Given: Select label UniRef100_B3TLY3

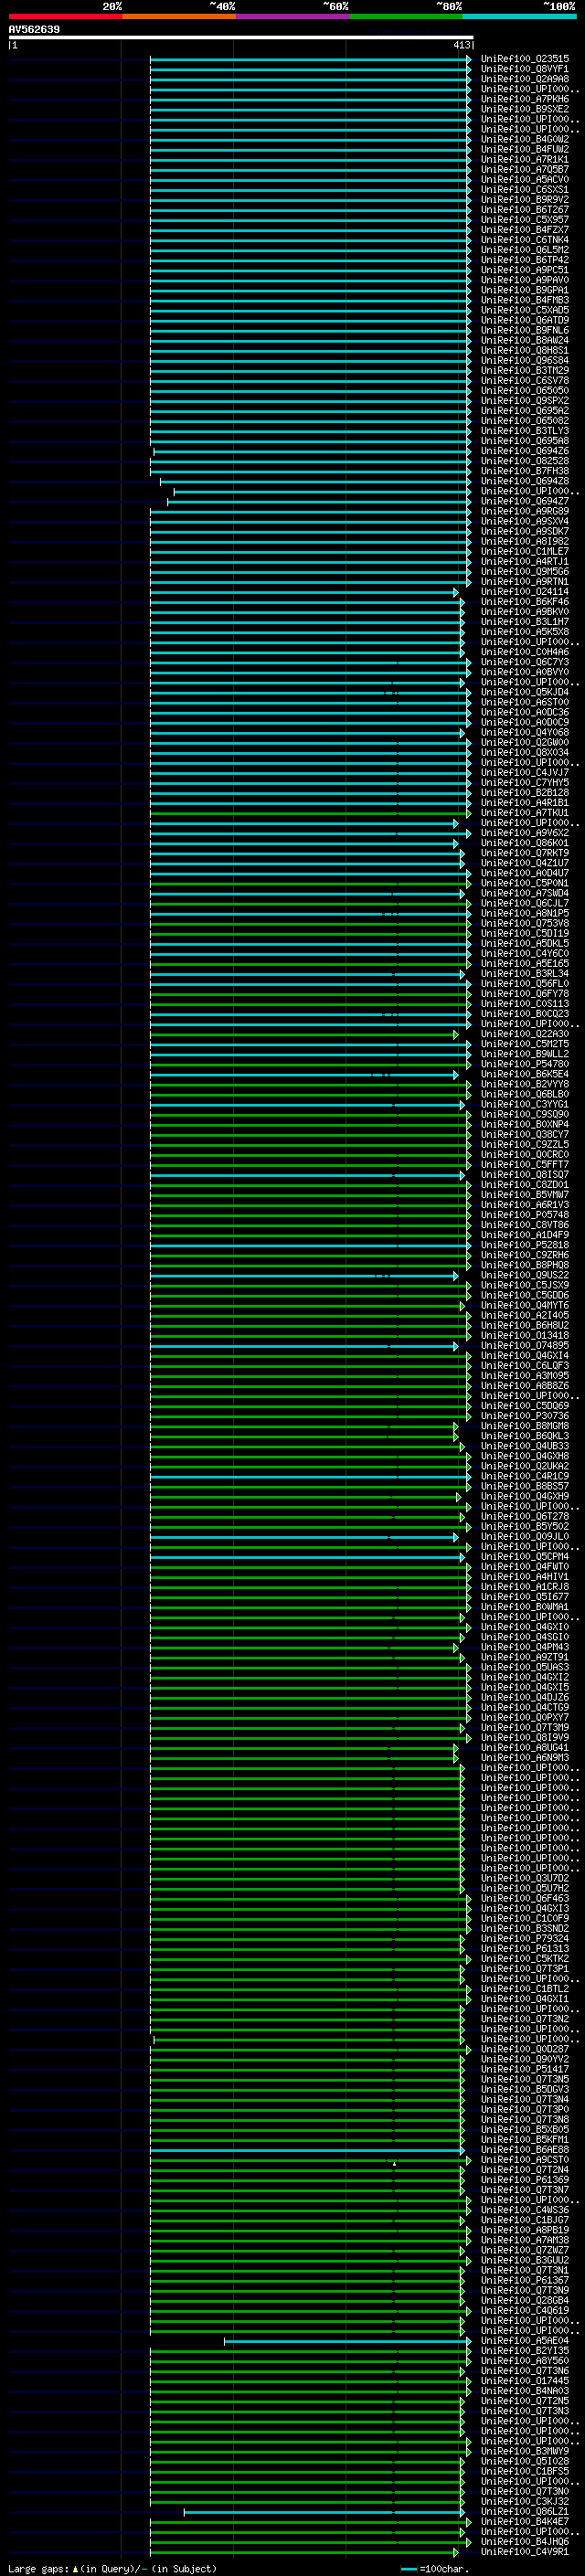Looking at the screenshot, I should pyautogui.click(x=524, y=431).
